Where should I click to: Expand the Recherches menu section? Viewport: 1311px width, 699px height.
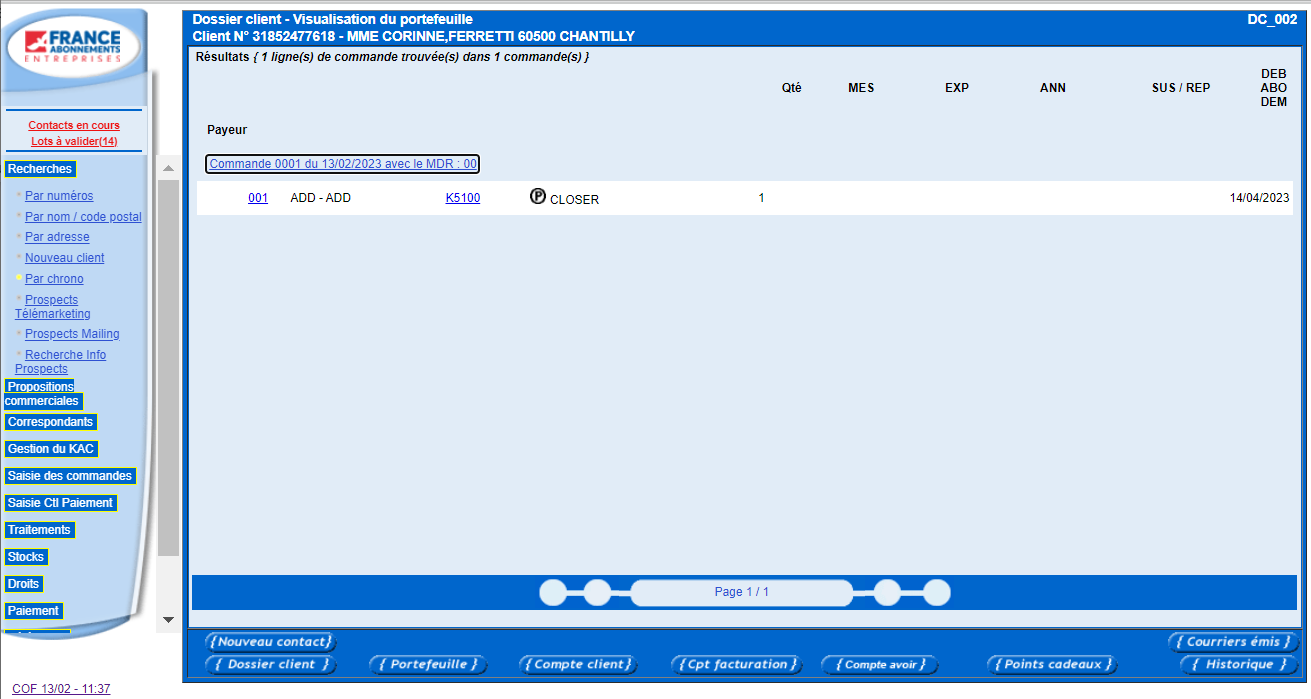[x=40, y=169]
